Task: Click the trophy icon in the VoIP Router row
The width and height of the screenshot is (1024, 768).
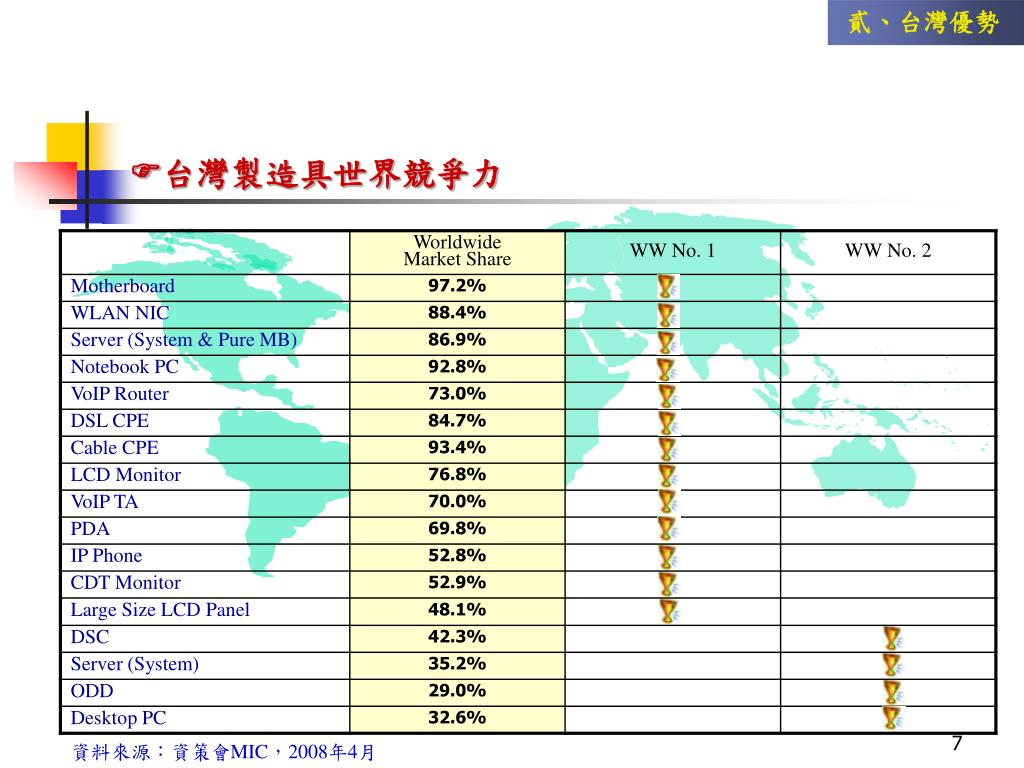Action: point(667,394)
